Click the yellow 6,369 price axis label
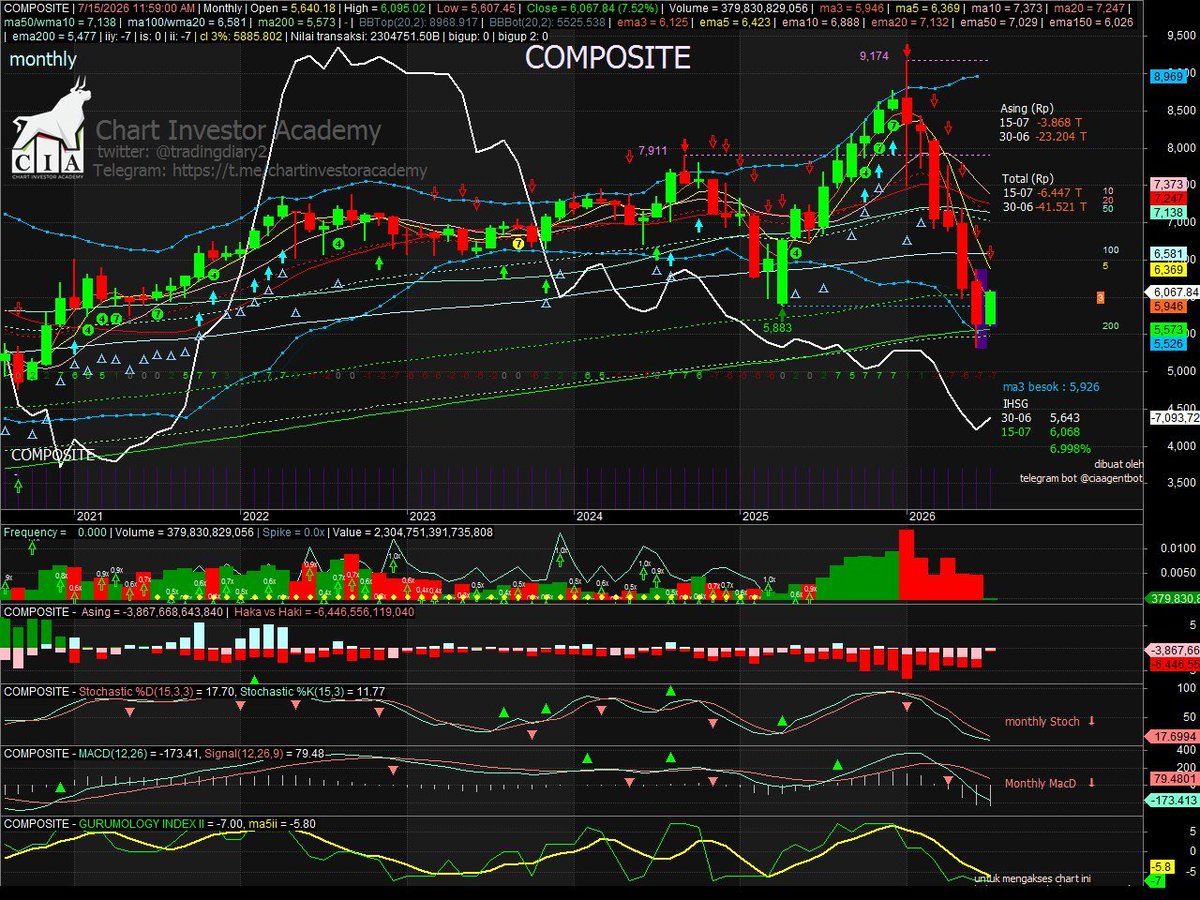Viewport: 1200px width, 900px height. (1168, 269)
